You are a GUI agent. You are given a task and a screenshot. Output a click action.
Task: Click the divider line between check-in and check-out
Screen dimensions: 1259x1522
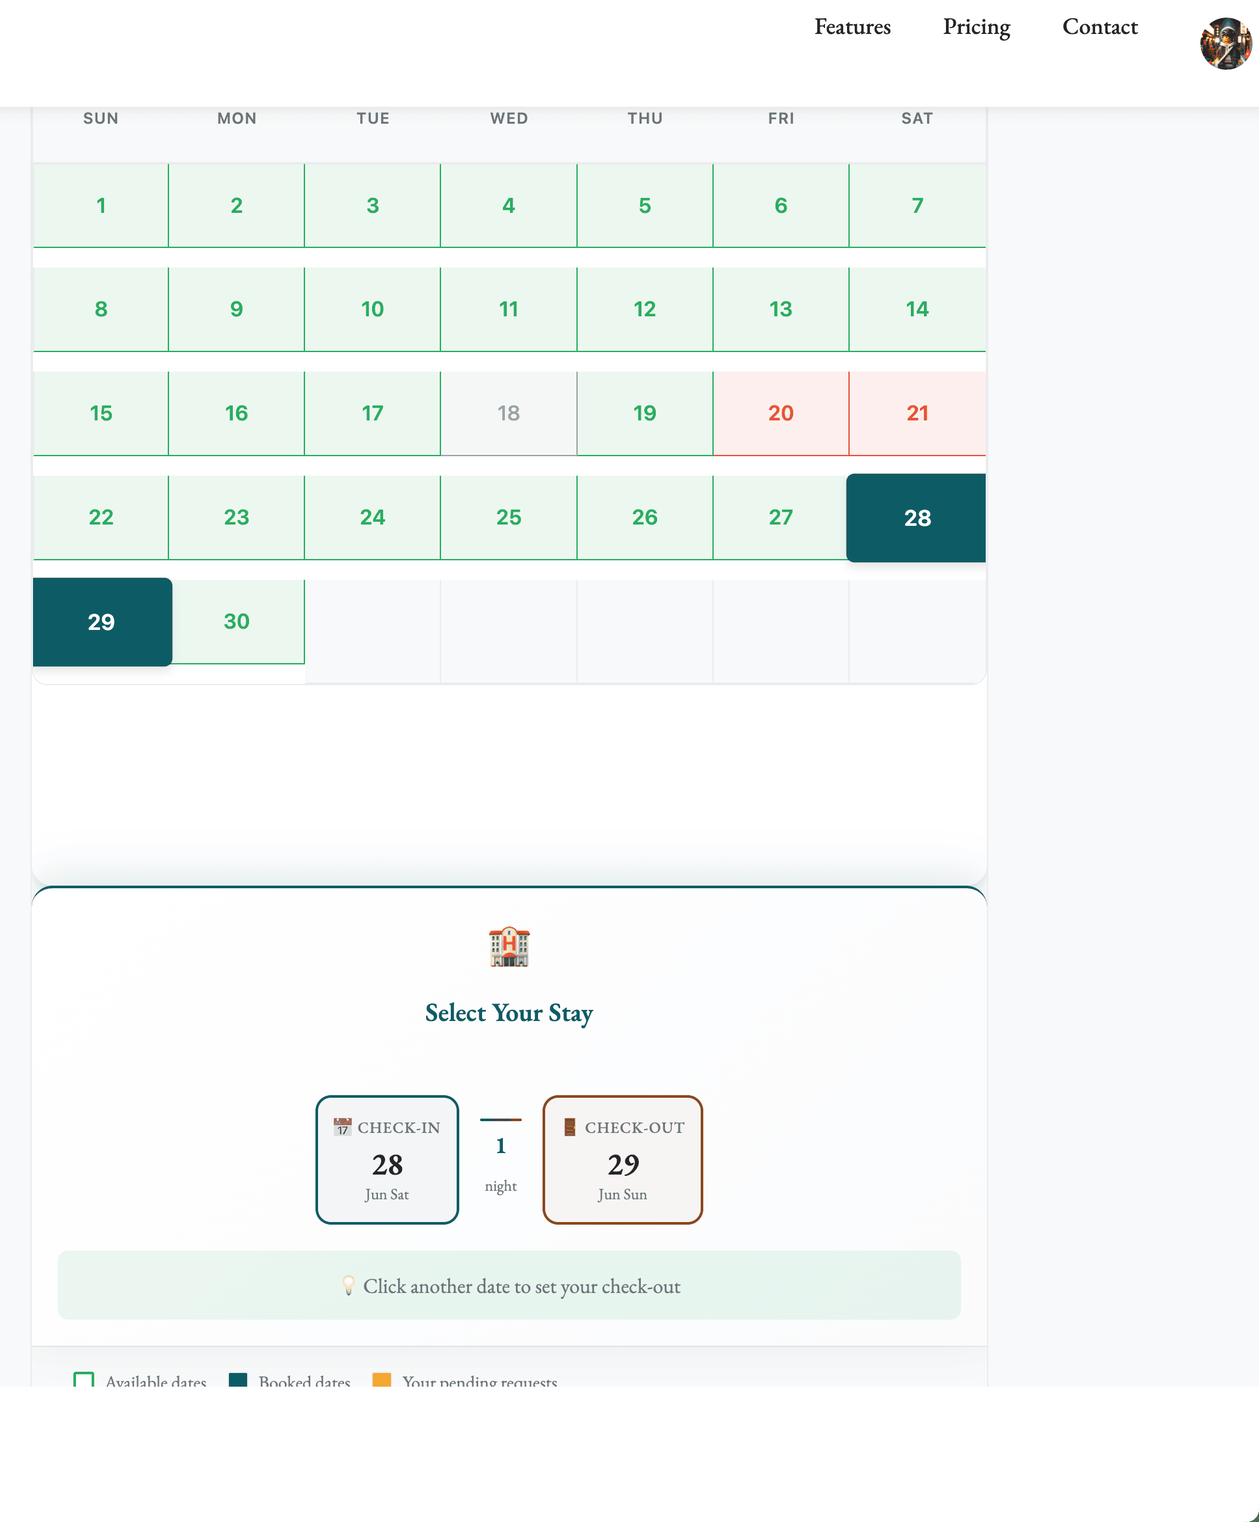[x=500, y=1118]
